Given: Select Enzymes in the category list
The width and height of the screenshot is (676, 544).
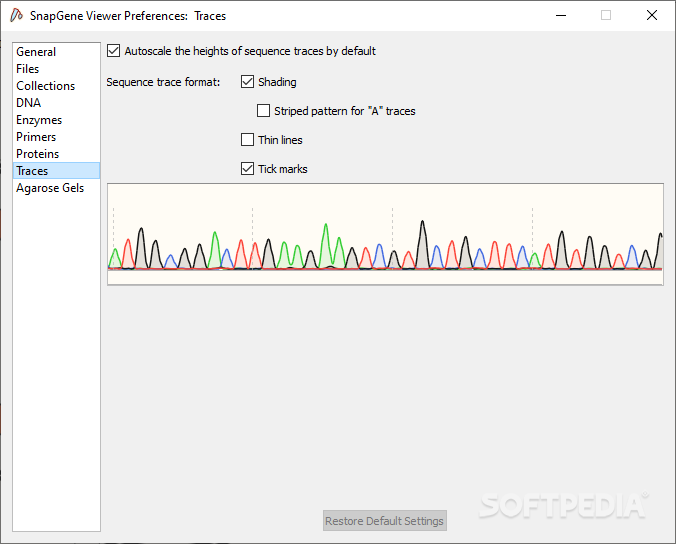Looking at the screenshot, I should [x=39, y=120].
